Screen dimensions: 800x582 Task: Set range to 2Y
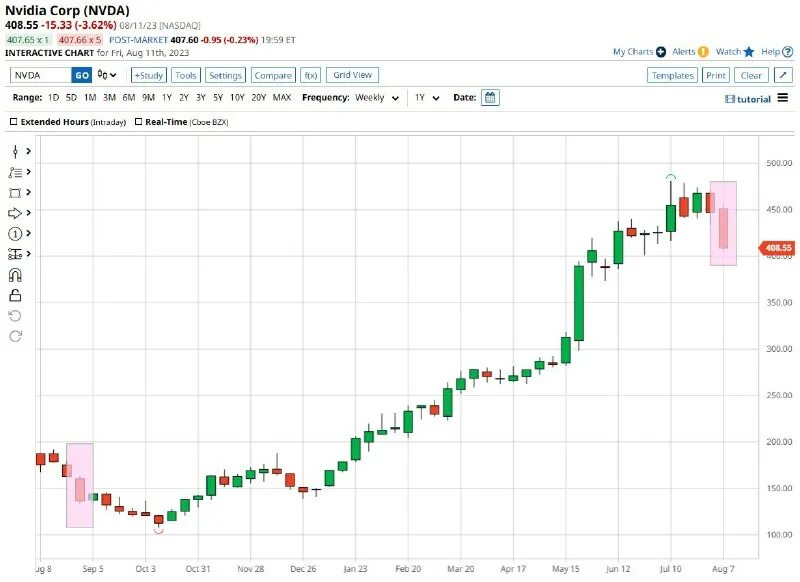[184, 97]
